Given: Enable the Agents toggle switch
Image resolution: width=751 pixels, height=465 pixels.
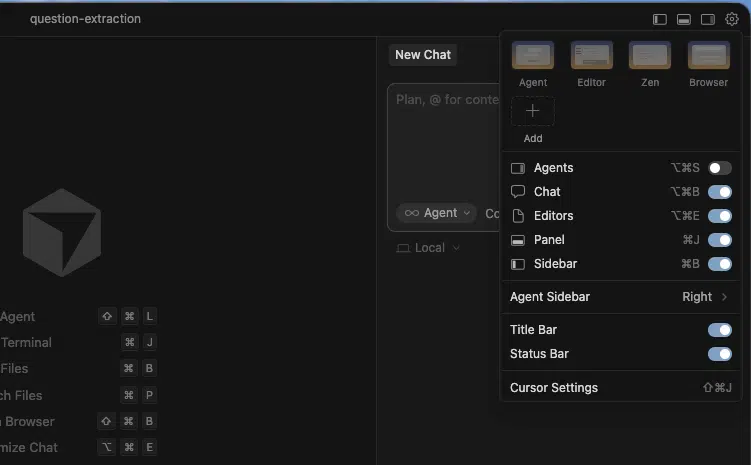Looking at the screenshot, I should point(720,168).
